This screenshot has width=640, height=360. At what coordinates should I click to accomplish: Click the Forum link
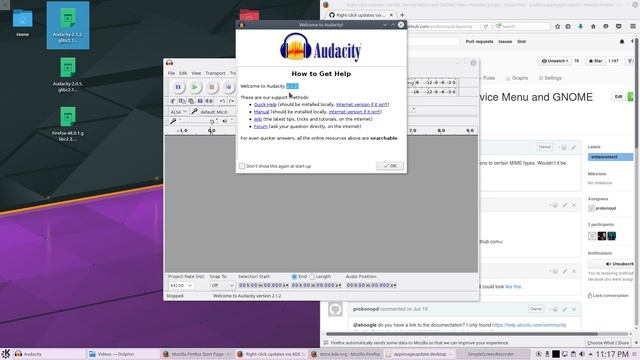(260, 127)
